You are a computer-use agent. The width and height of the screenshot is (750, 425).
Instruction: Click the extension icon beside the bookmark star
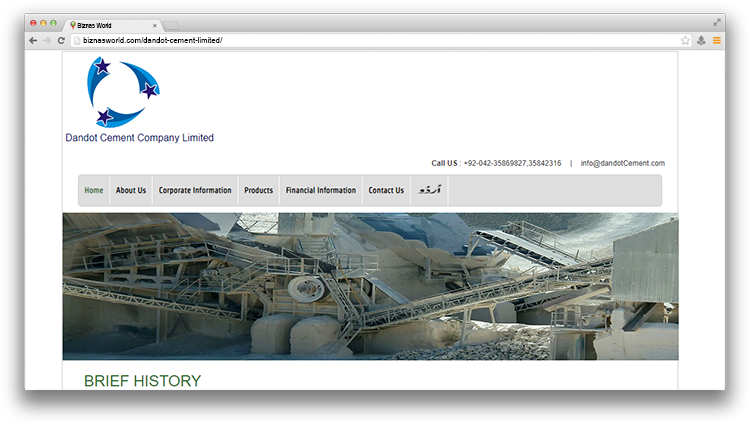pos(701,40)
